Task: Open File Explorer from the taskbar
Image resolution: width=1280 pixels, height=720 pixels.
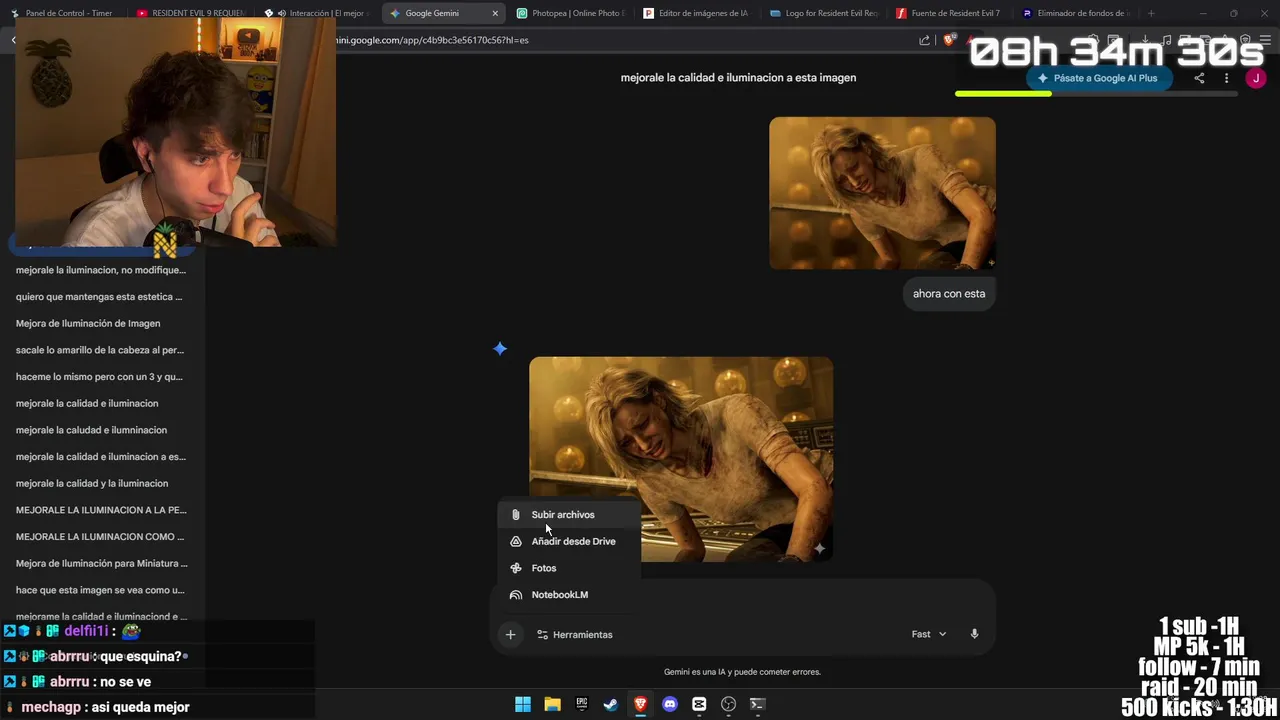Action: pos(552,704)
